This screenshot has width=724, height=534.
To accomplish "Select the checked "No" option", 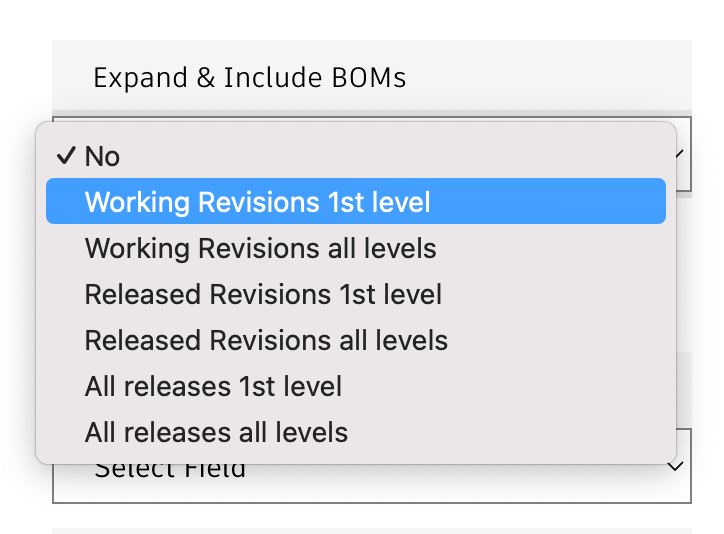I will 103,156.
